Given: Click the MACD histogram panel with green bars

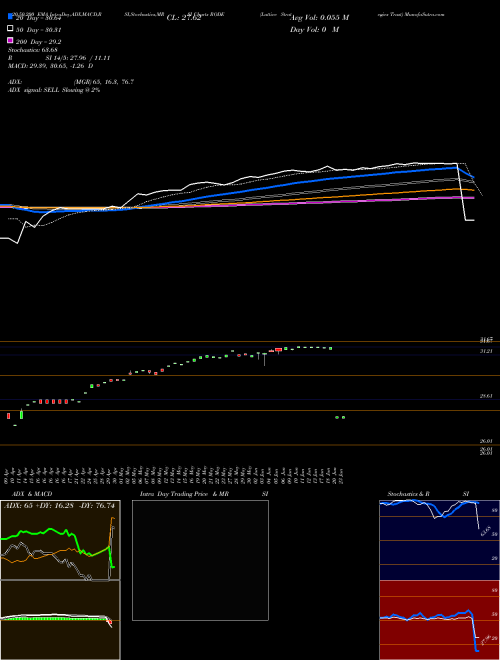Looking at the screenshot, I should [60, 620].
